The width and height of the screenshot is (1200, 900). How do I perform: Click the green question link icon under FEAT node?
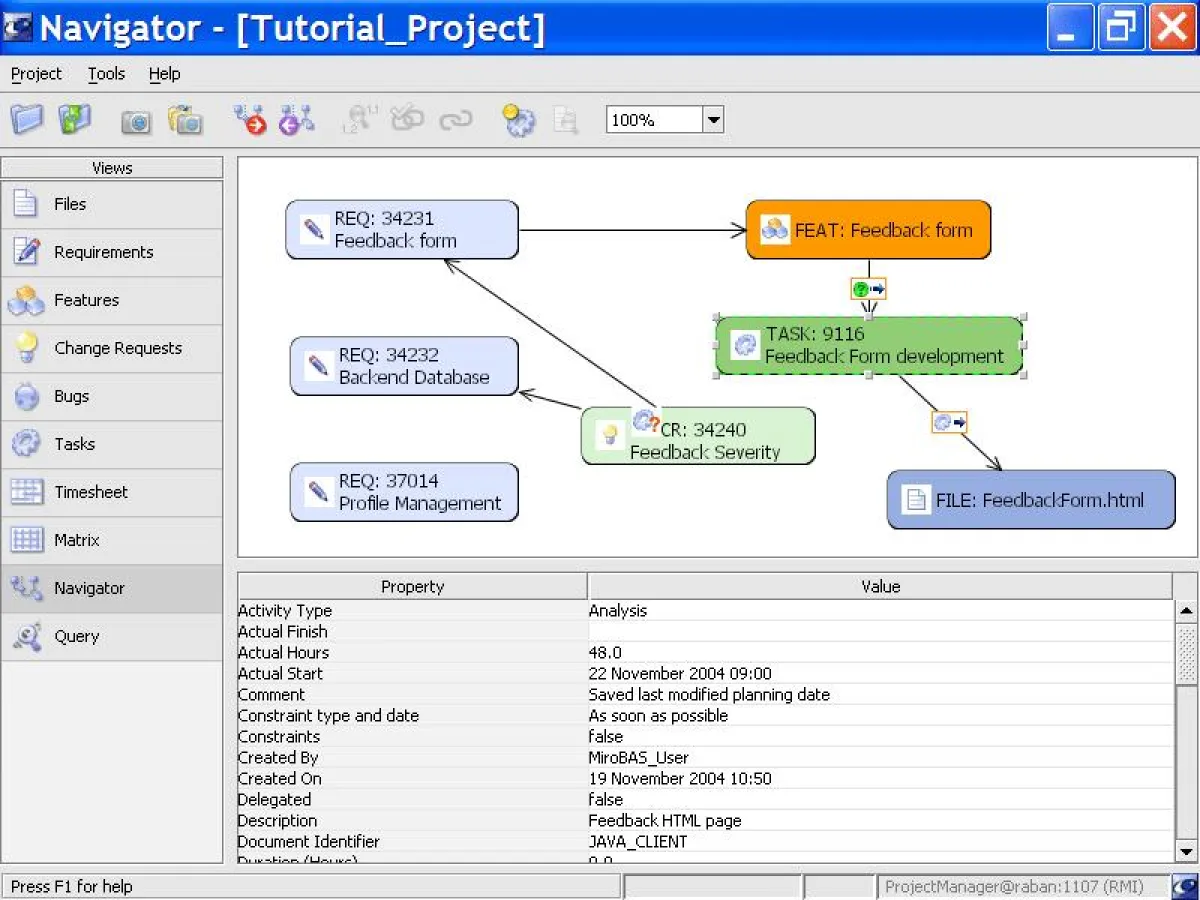(x=868, y=289)
